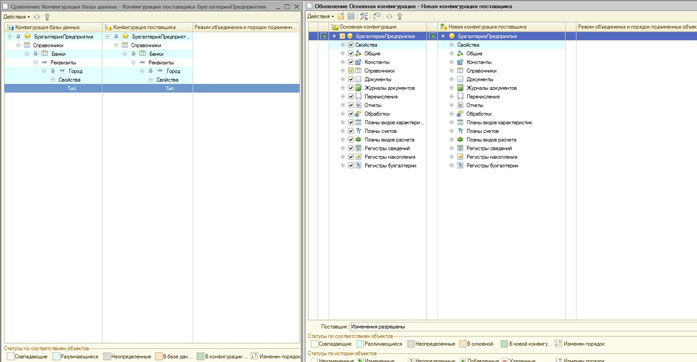
Task: Toggle the Перечисления checkbox
Action: point(351,96)
